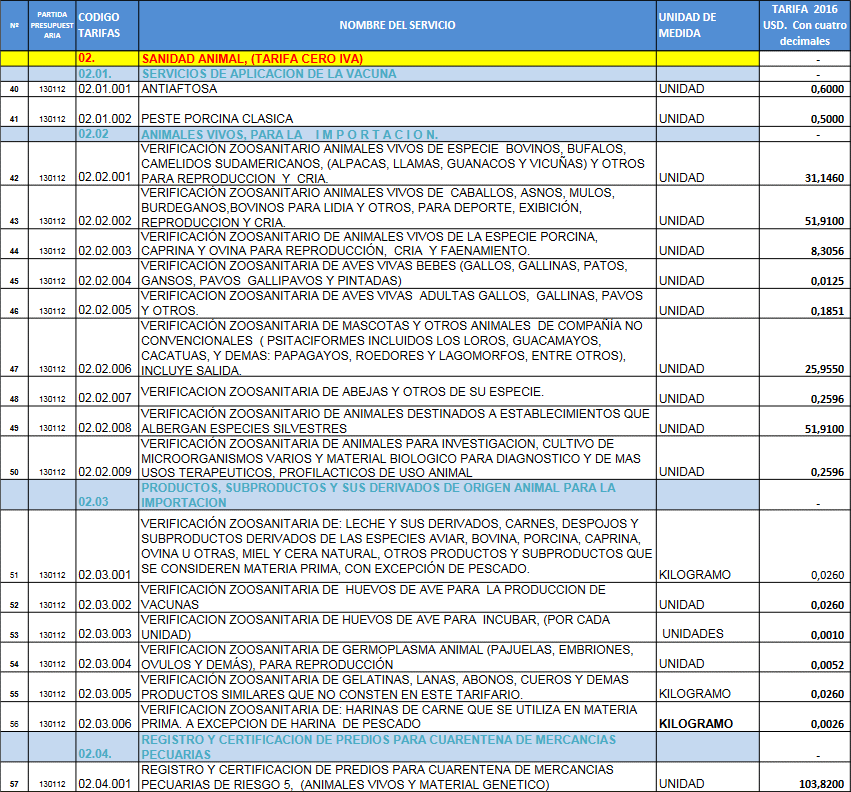Select the PESTE PORCINA CLASICA cell

[396, 119]
